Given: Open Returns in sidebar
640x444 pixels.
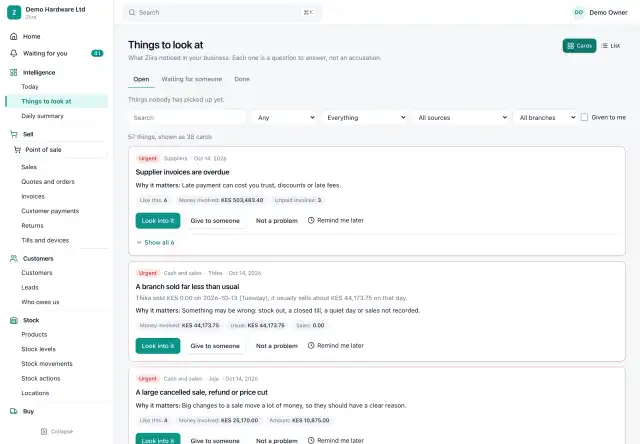Looking at the screenshot, I should [x=32, y=226].
